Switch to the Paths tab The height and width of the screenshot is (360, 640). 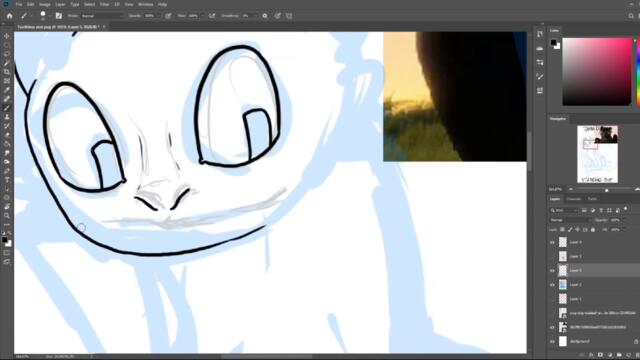click(x=592, y=199)
